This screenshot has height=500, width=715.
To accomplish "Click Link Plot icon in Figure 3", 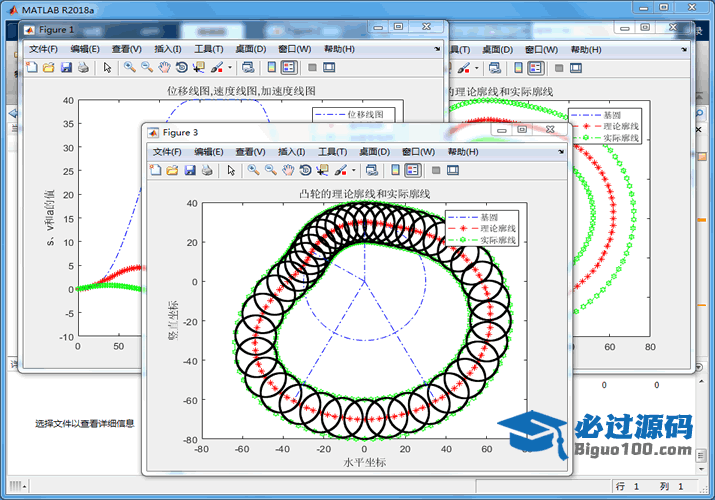I will pyautogui.click(x=372, y=170).
